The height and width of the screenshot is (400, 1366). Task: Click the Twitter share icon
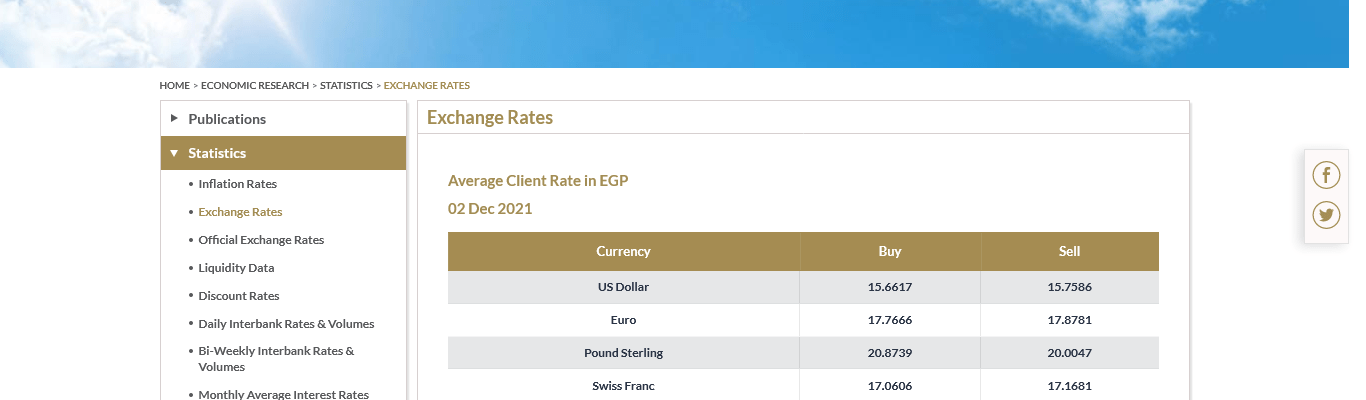point(1326,215)
